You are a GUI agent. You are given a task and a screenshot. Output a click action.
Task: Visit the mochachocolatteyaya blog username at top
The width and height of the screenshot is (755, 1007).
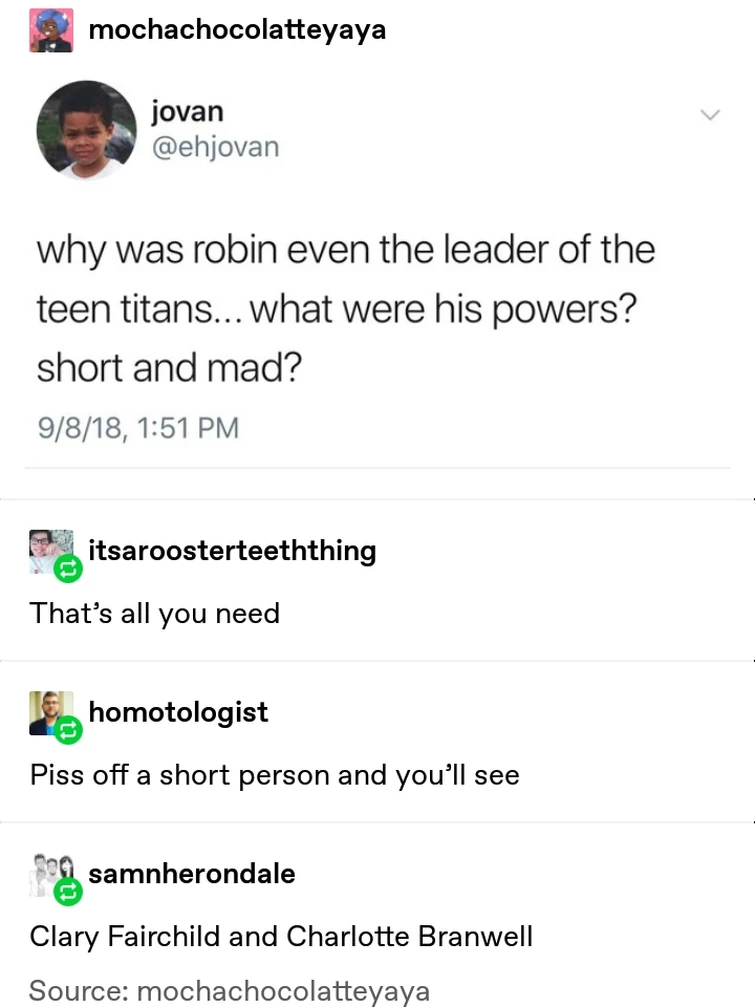click(237, 30)
